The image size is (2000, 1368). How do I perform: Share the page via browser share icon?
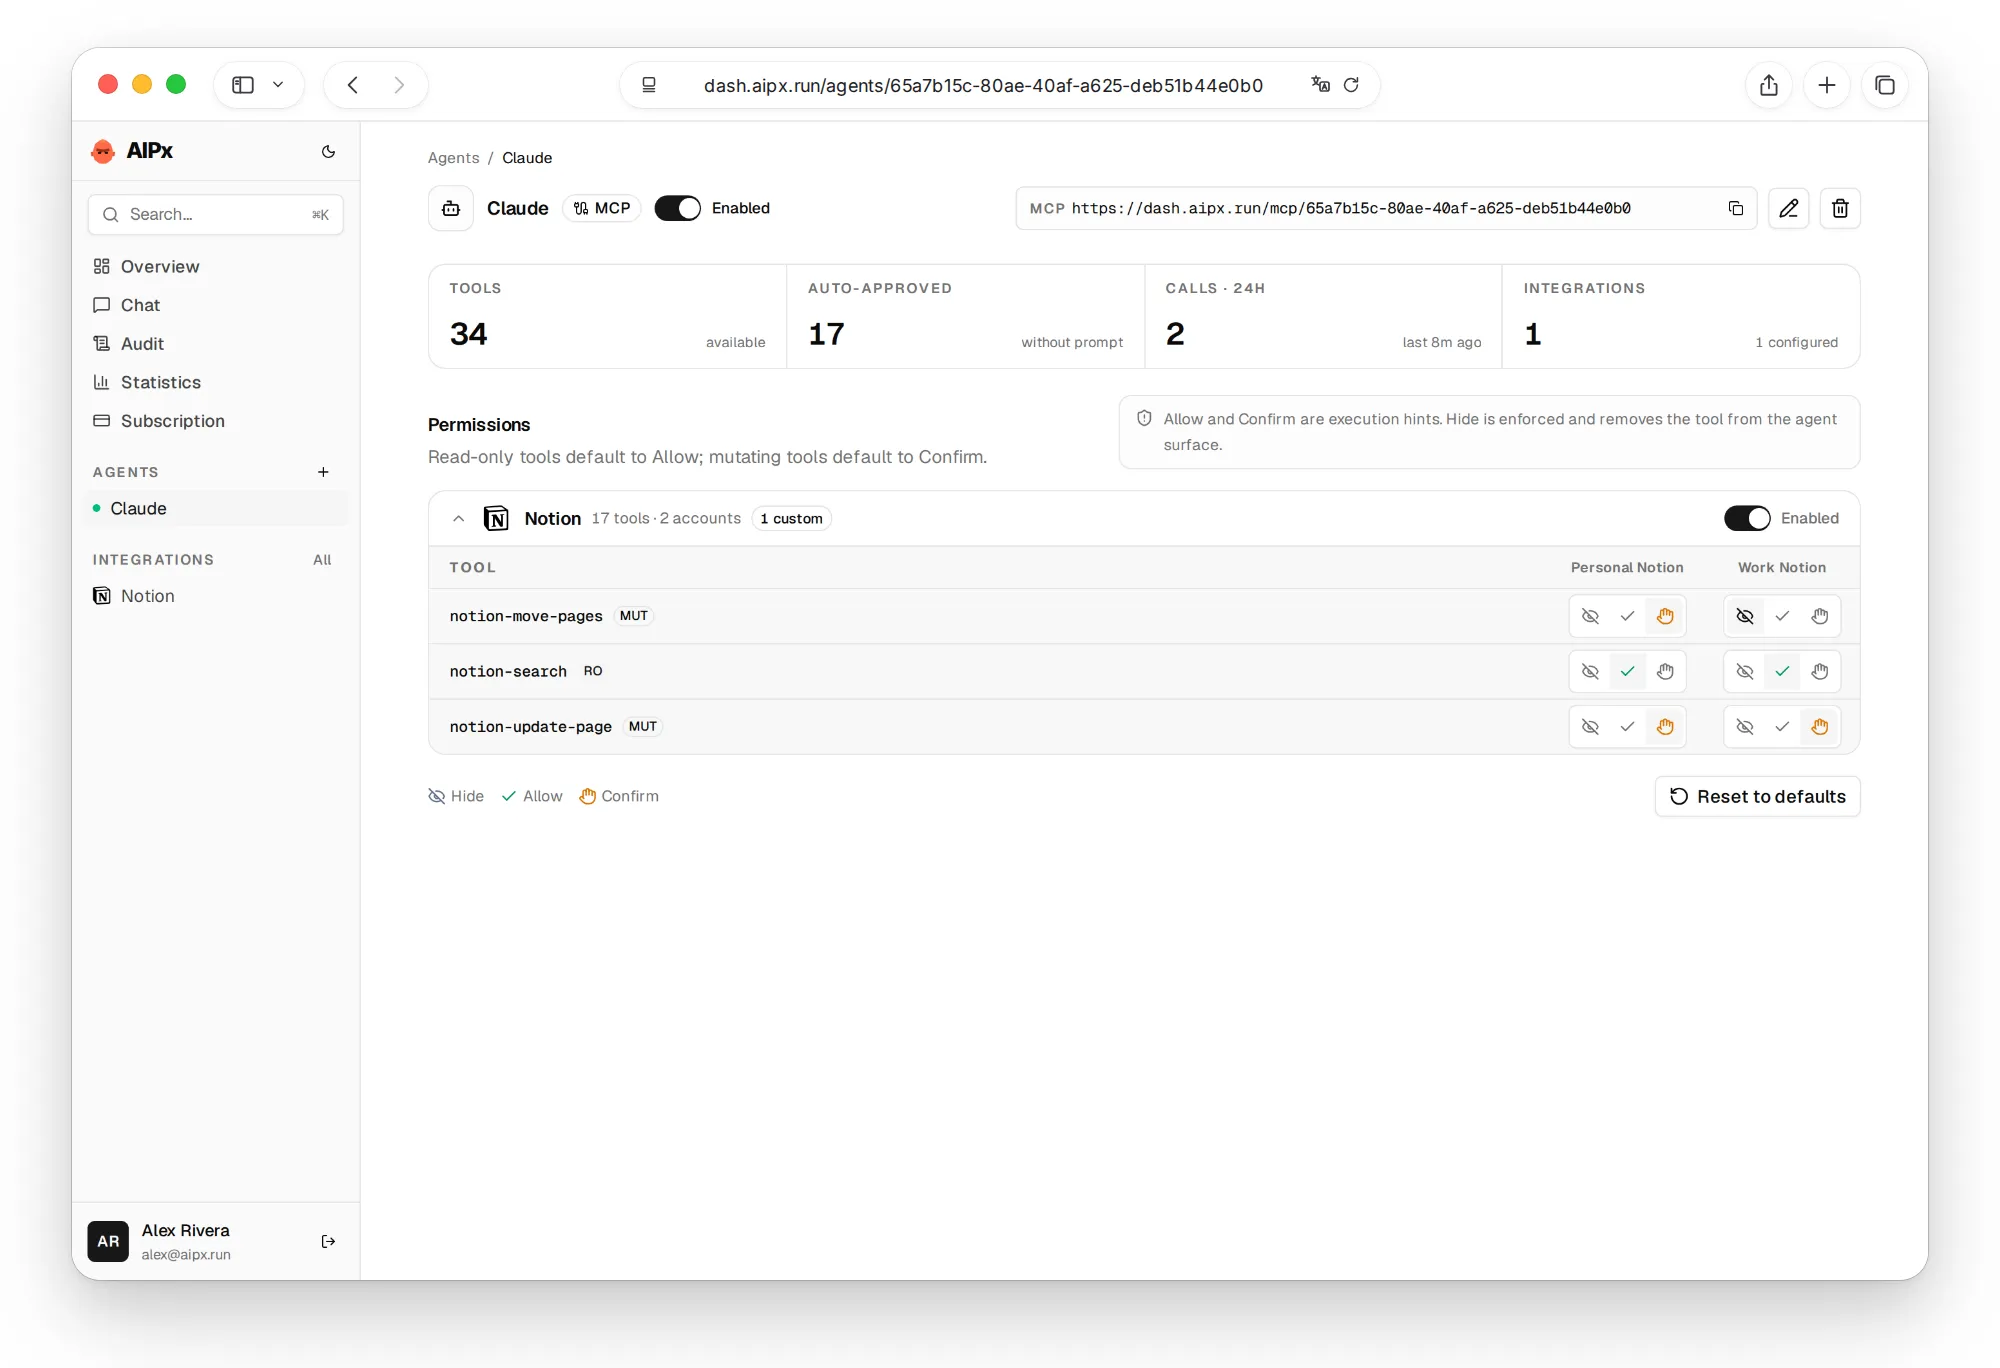tap(1769, 85)
